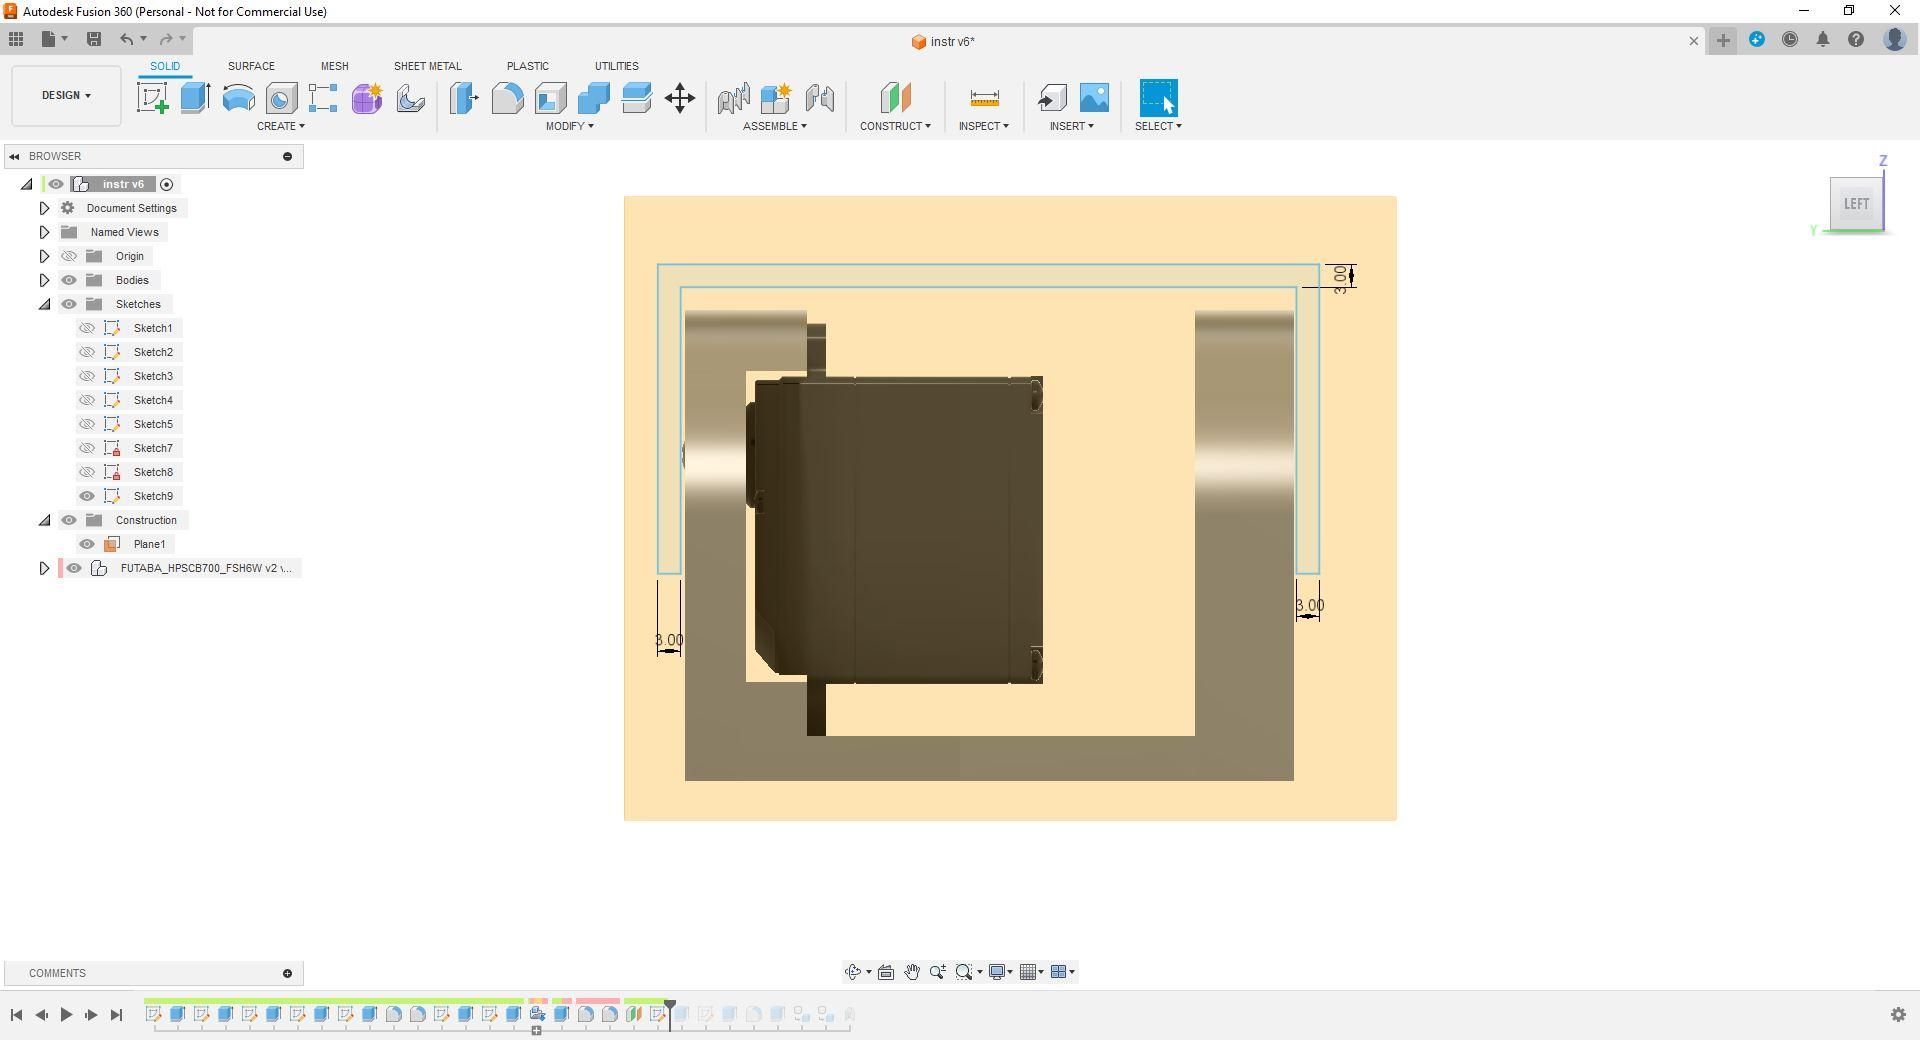Choose the Fillet tool
Image resolution: width=1920 pixels, height=1040 pixels.
[x=507, y=98]
